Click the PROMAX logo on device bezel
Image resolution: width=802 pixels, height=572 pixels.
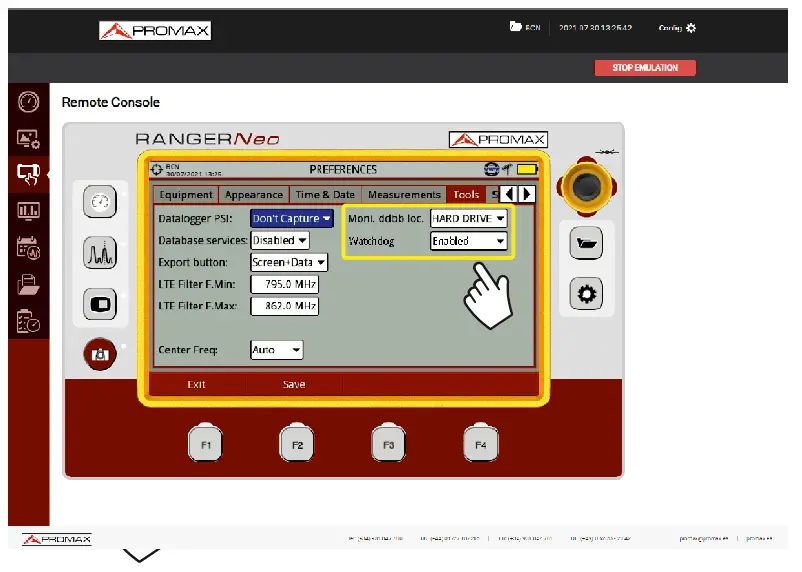coord(498,139)
